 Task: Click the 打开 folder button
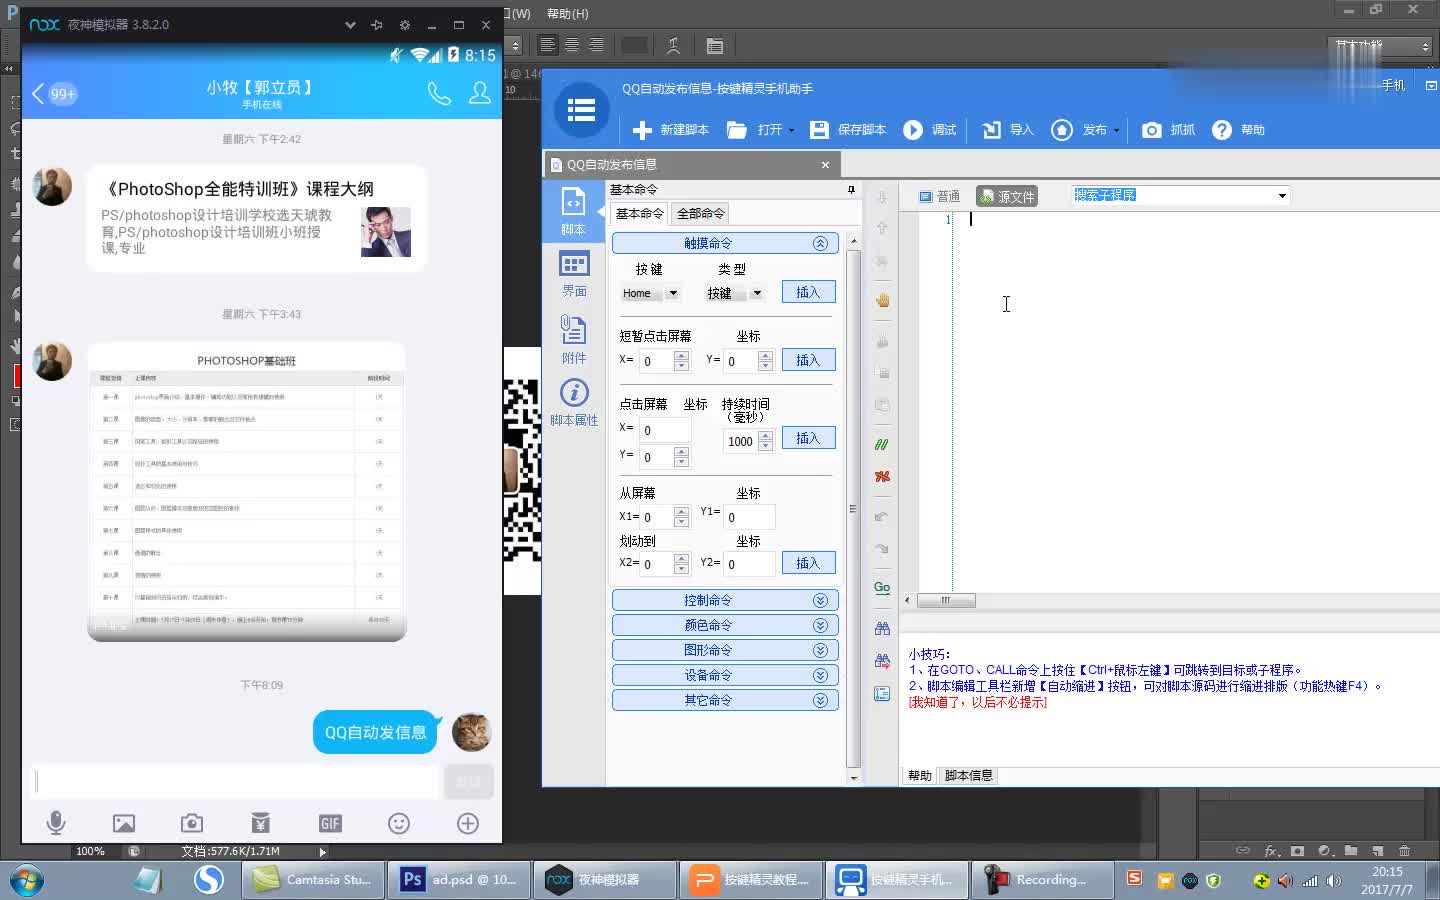[x=754, y=130]
